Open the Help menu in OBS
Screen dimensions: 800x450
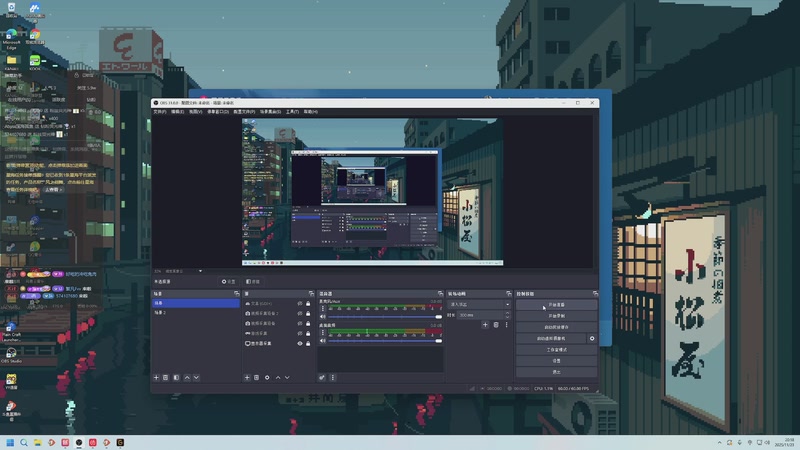(311, 112)
